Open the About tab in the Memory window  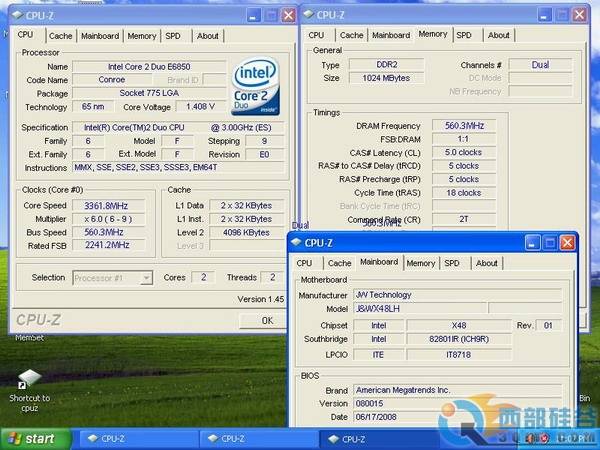499,35
